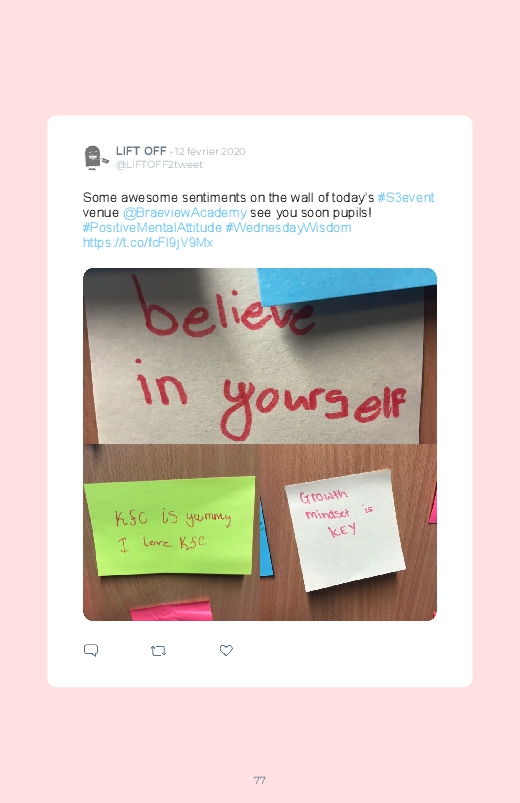Open the green KFC sticky note photo
The image size is (520, 803).
tap(172, 533)
